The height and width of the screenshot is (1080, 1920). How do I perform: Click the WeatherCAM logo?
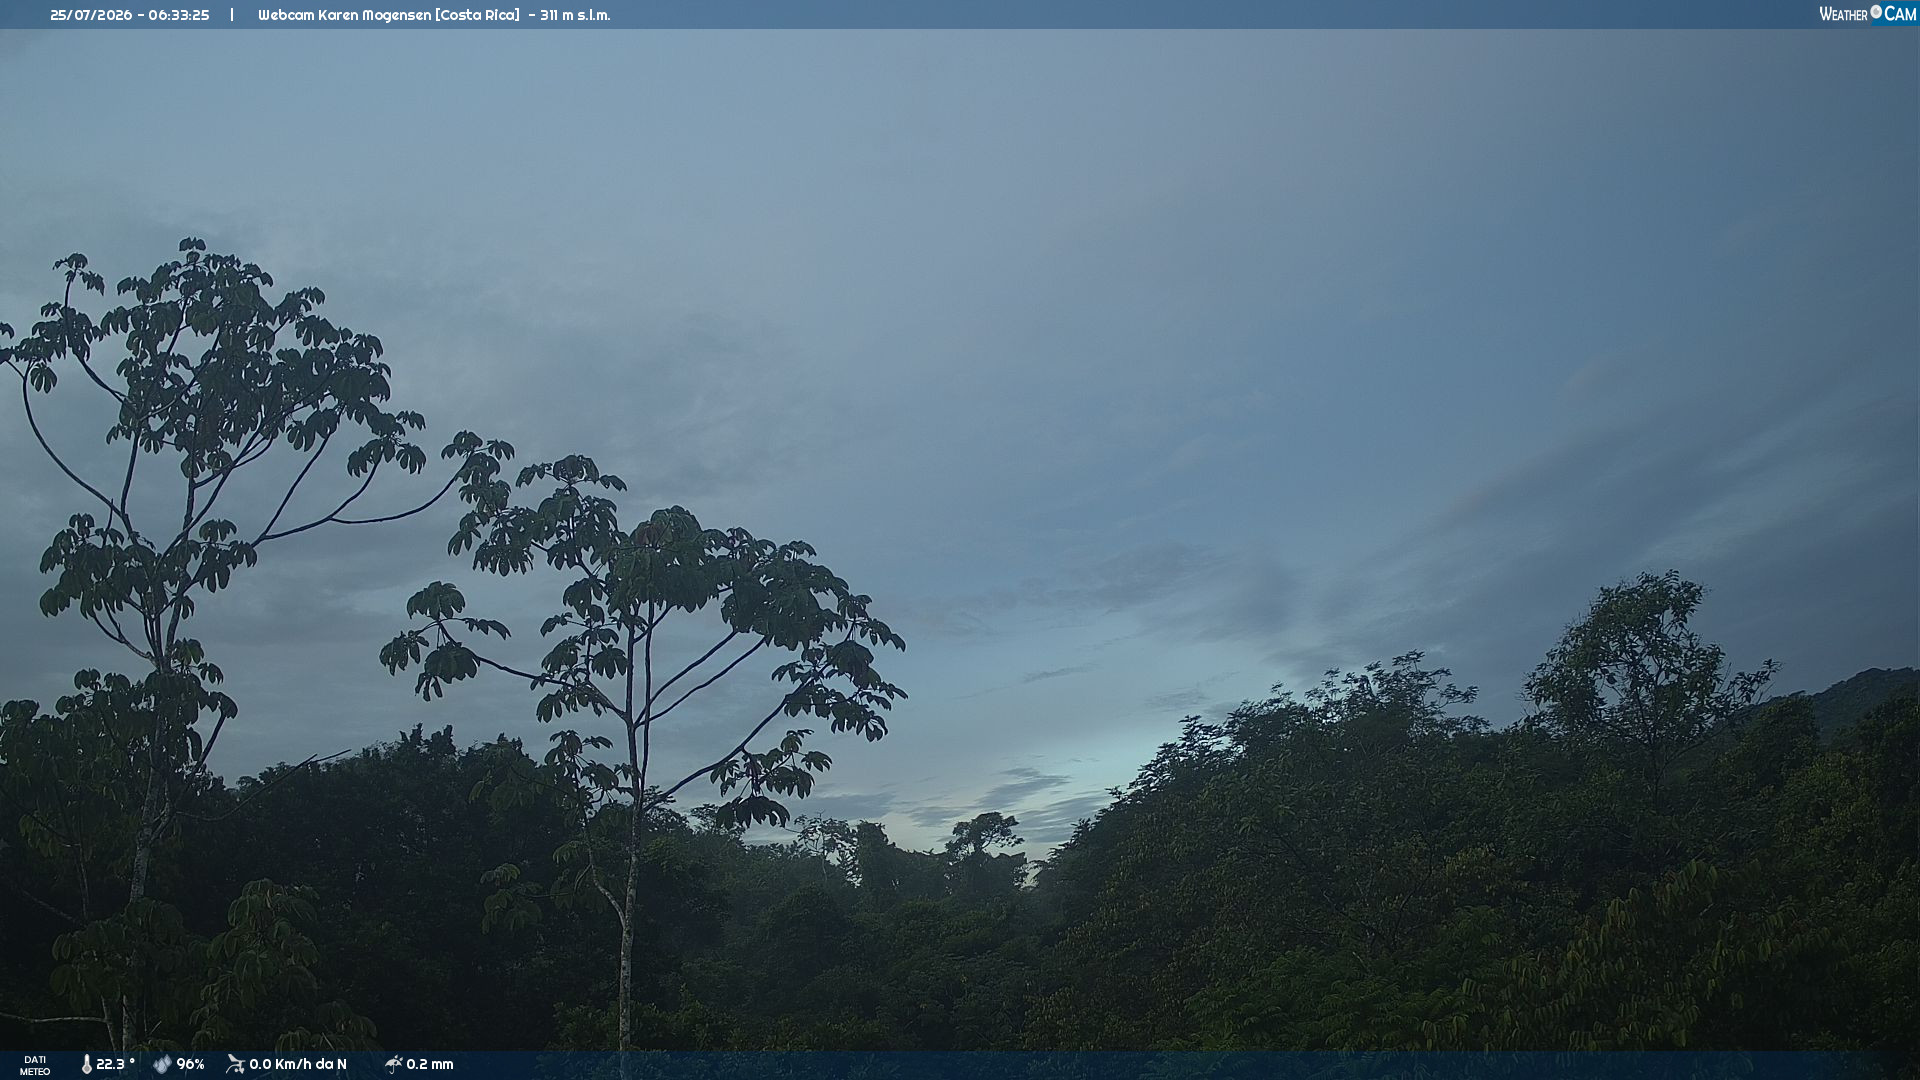(x=1868, y=14)
